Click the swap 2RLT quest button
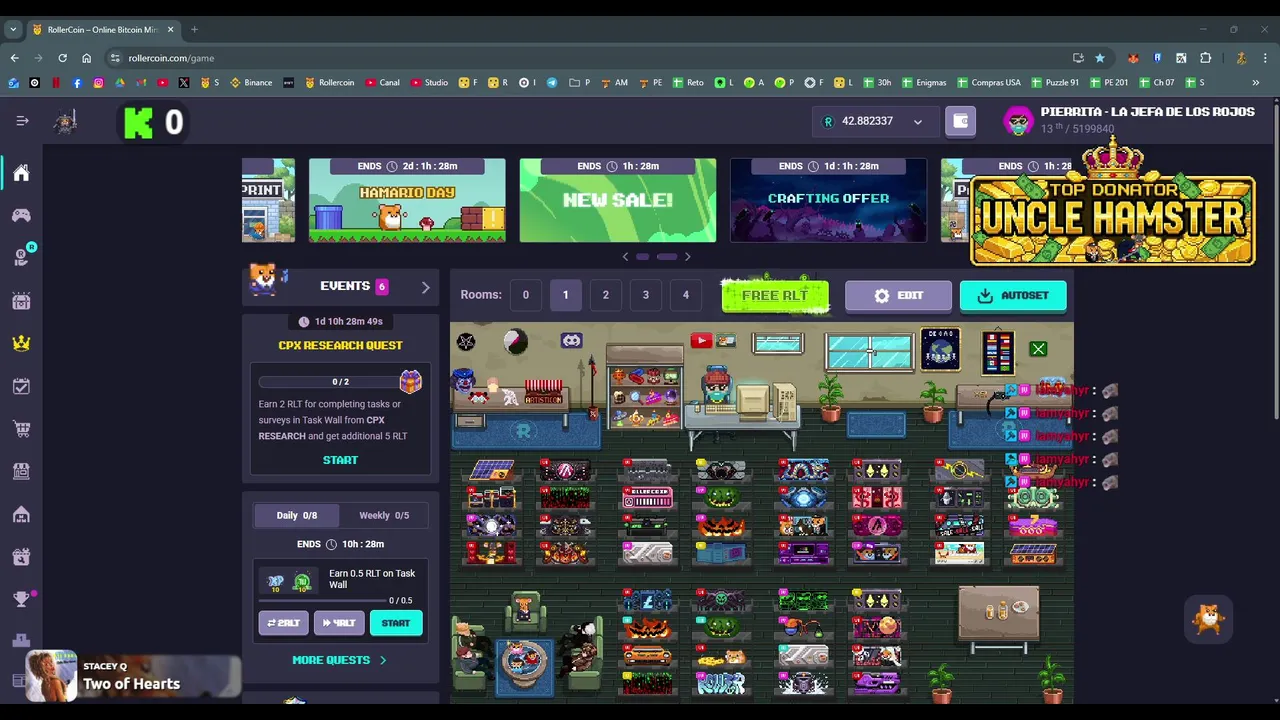Viewport: 1280px width, 720px height. (x=283, y=623)
